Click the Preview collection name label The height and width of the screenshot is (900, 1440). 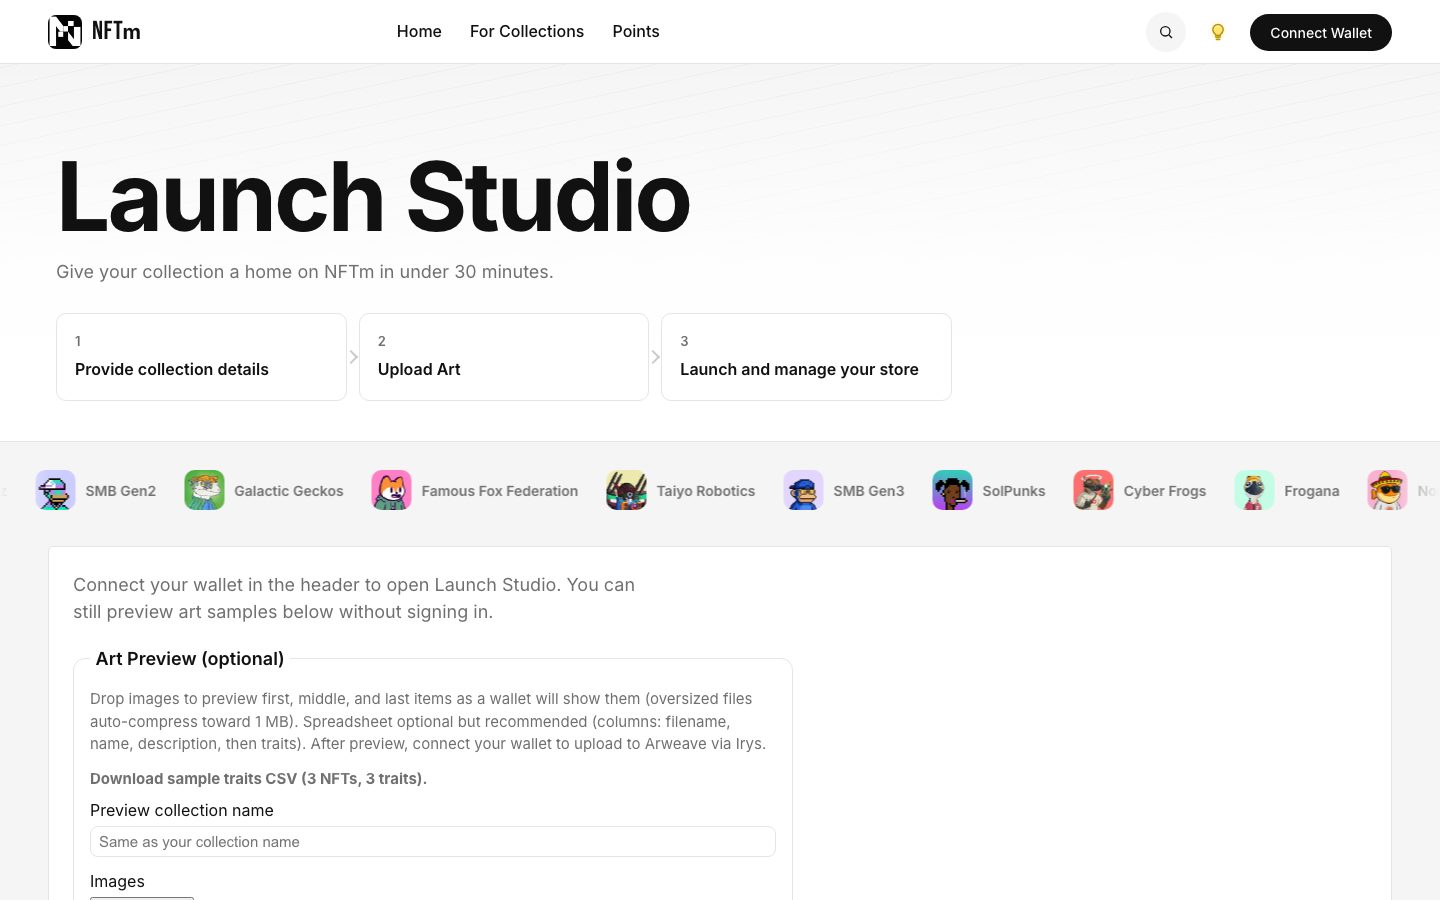click(182, 810)
